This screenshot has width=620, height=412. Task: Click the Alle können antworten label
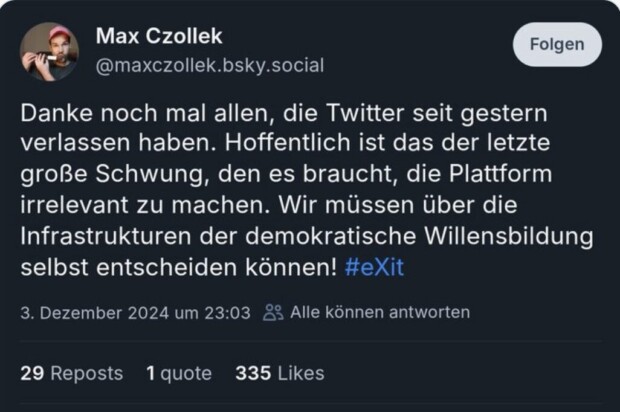tap(380, 312)
